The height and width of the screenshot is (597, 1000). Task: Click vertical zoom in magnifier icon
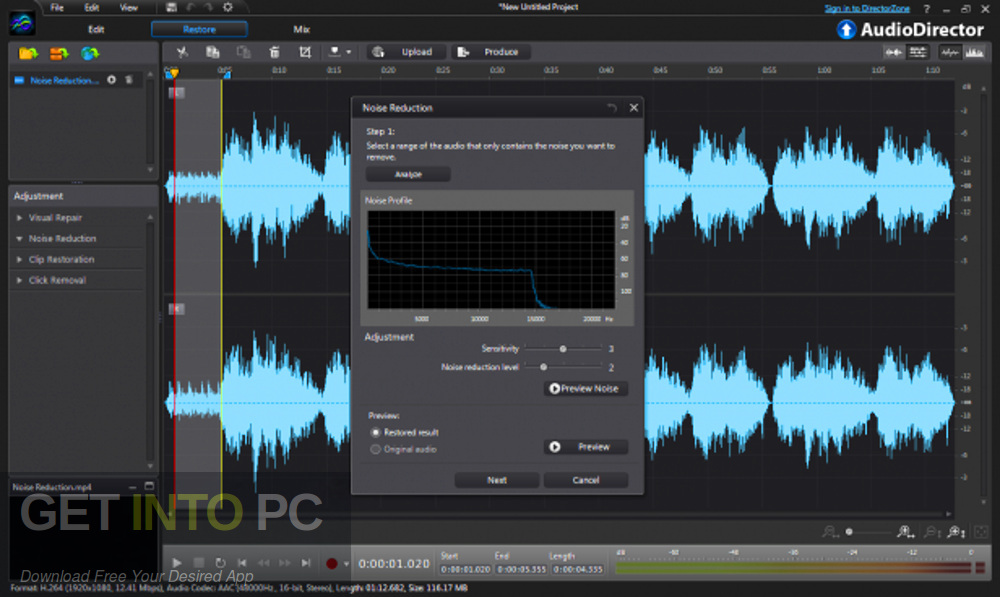[x=955, y=531]
